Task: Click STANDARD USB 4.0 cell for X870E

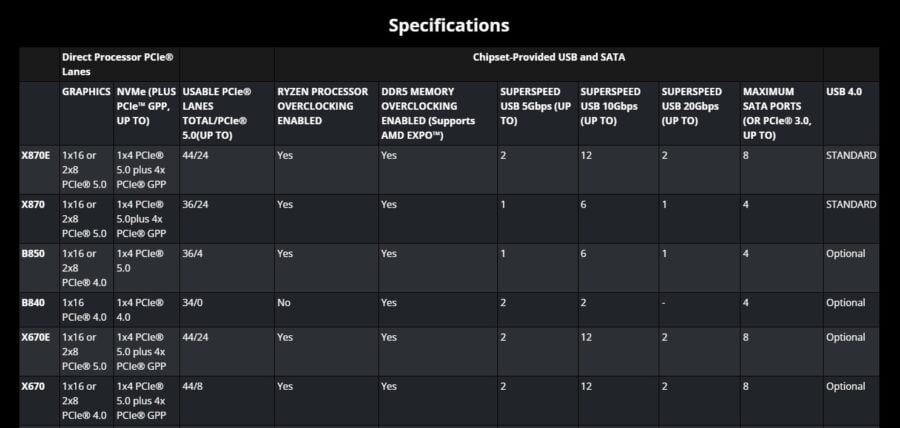Action: tap(851, 155)
